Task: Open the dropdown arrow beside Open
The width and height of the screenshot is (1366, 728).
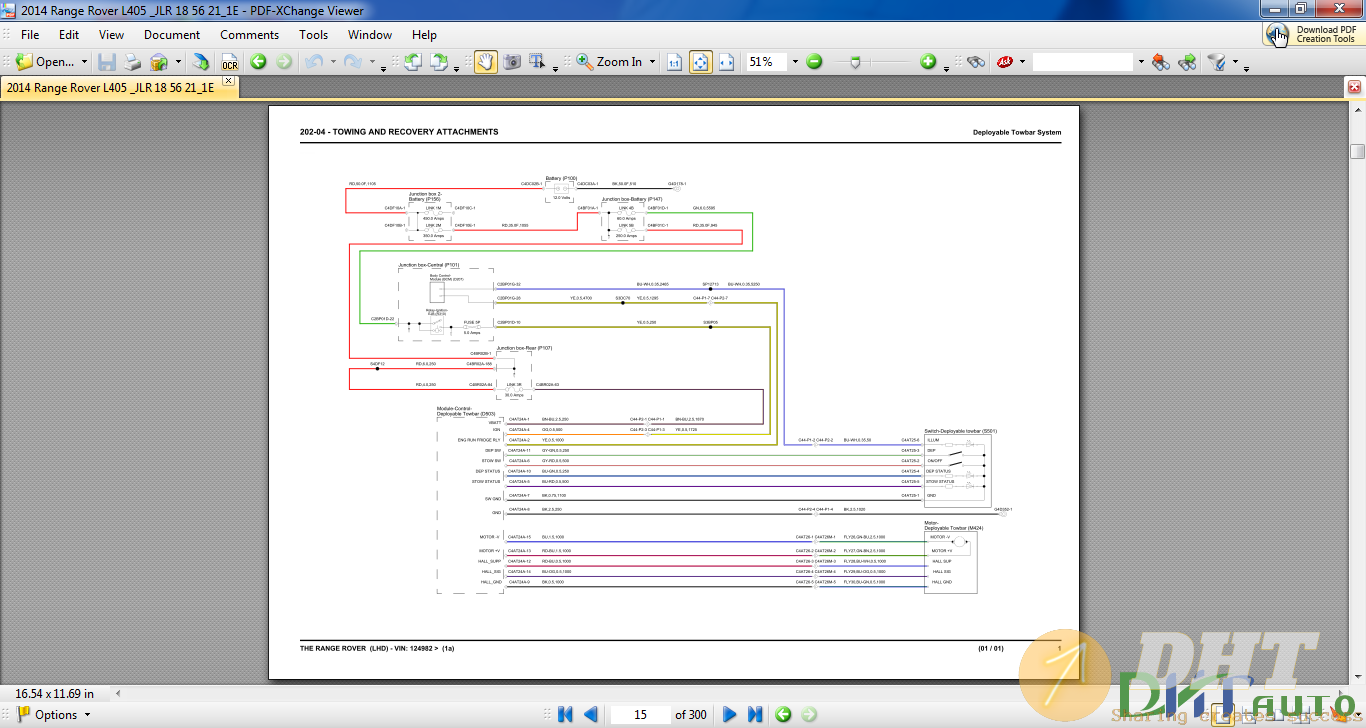Action: coord(84,62)
